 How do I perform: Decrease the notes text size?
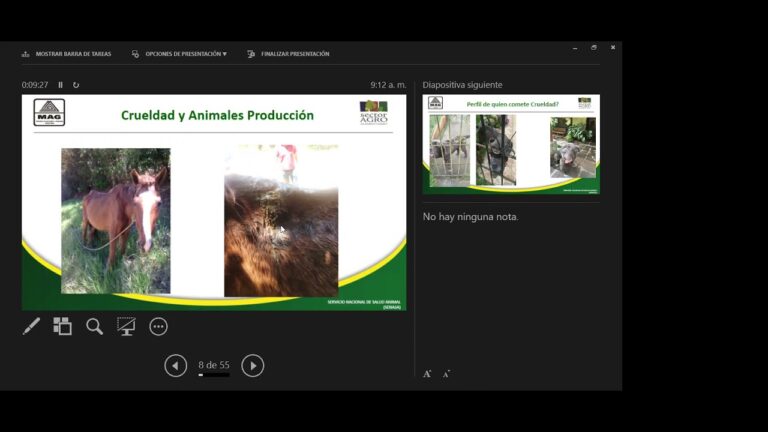click(x=446, y=374)
